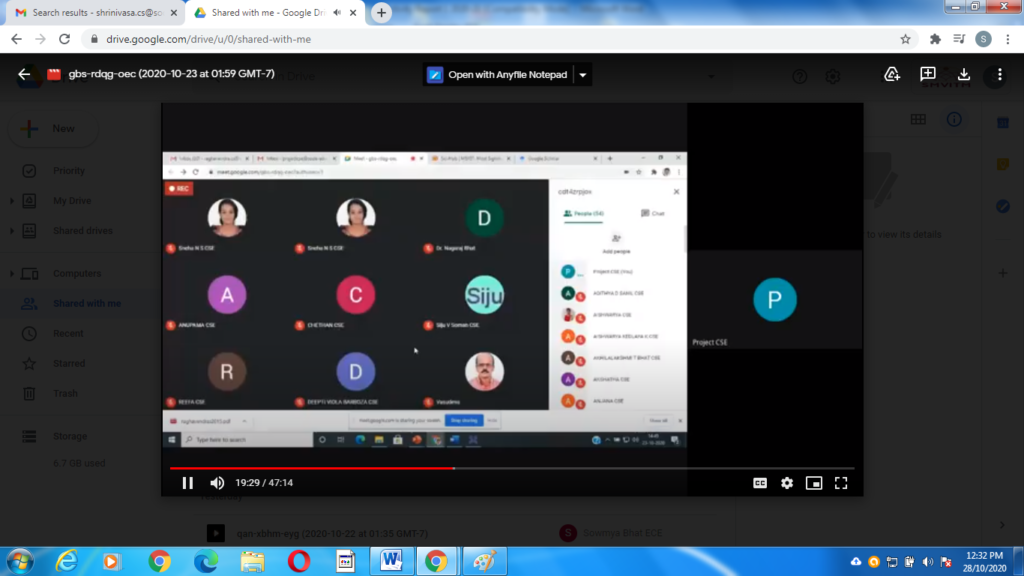This screenshot has height=576, width=1024.
Task: Enter fullscreen video mode
Action: point(841,483)
